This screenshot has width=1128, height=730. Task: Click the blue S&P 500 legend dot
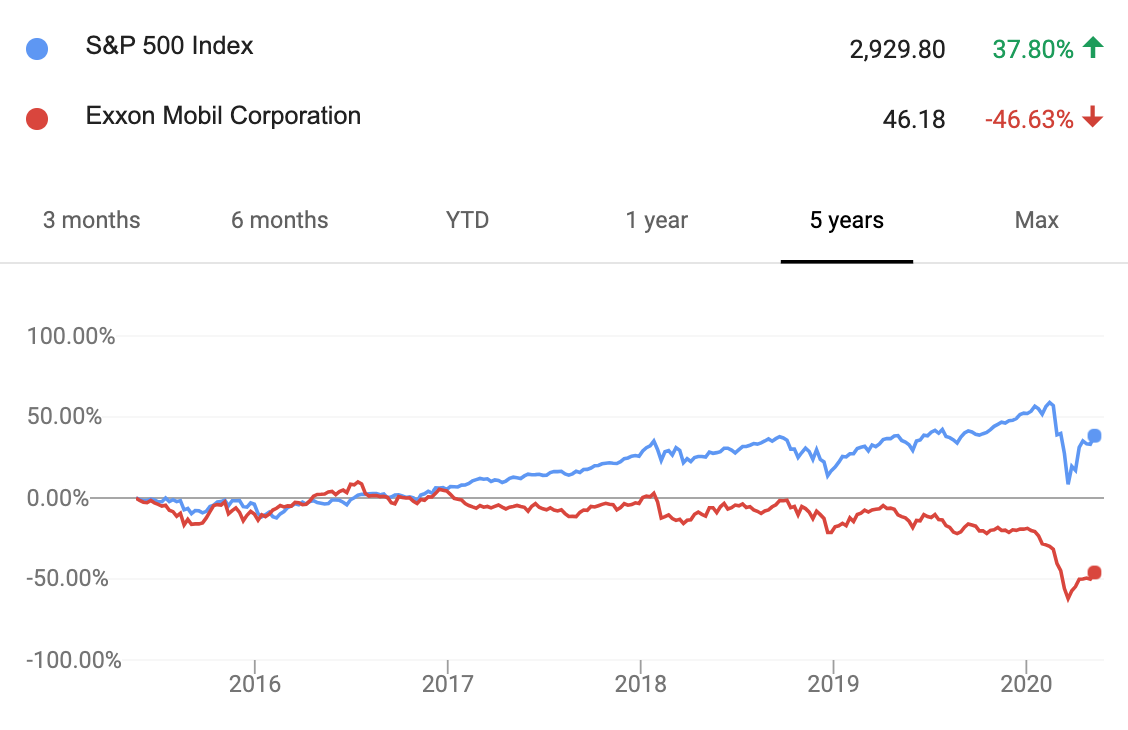click(x=37, y=49)
